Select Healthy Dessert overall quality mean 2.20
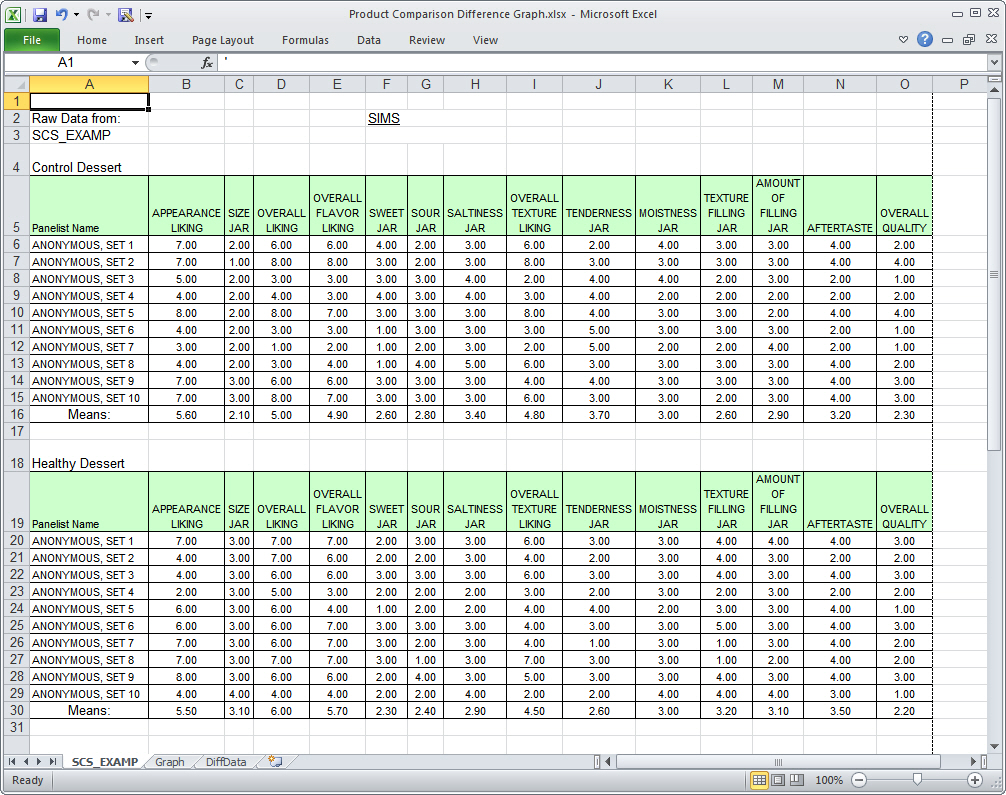The height and width of the screenshot is (795, 1006). [905, 711]
